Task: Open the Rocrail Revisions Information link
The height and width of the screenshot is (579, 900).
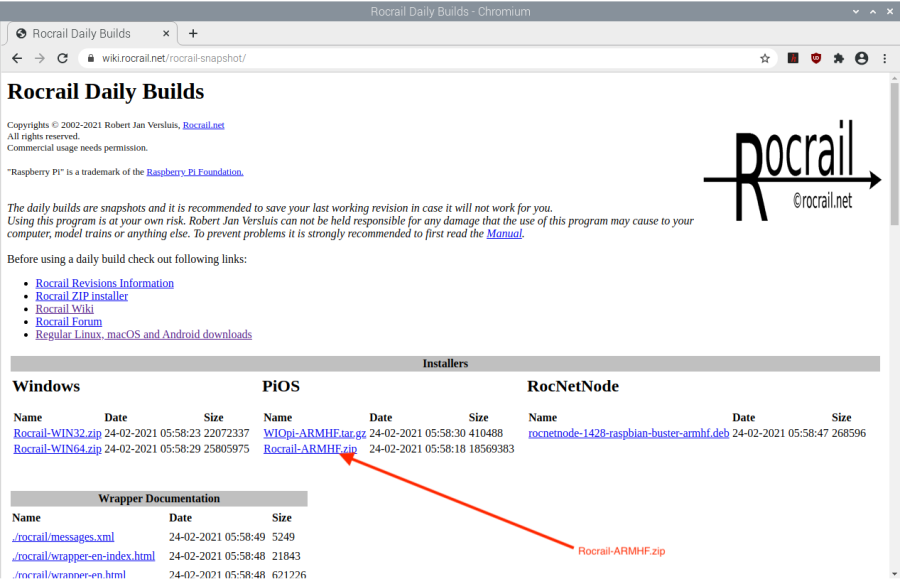Action: tap(104, 283)
